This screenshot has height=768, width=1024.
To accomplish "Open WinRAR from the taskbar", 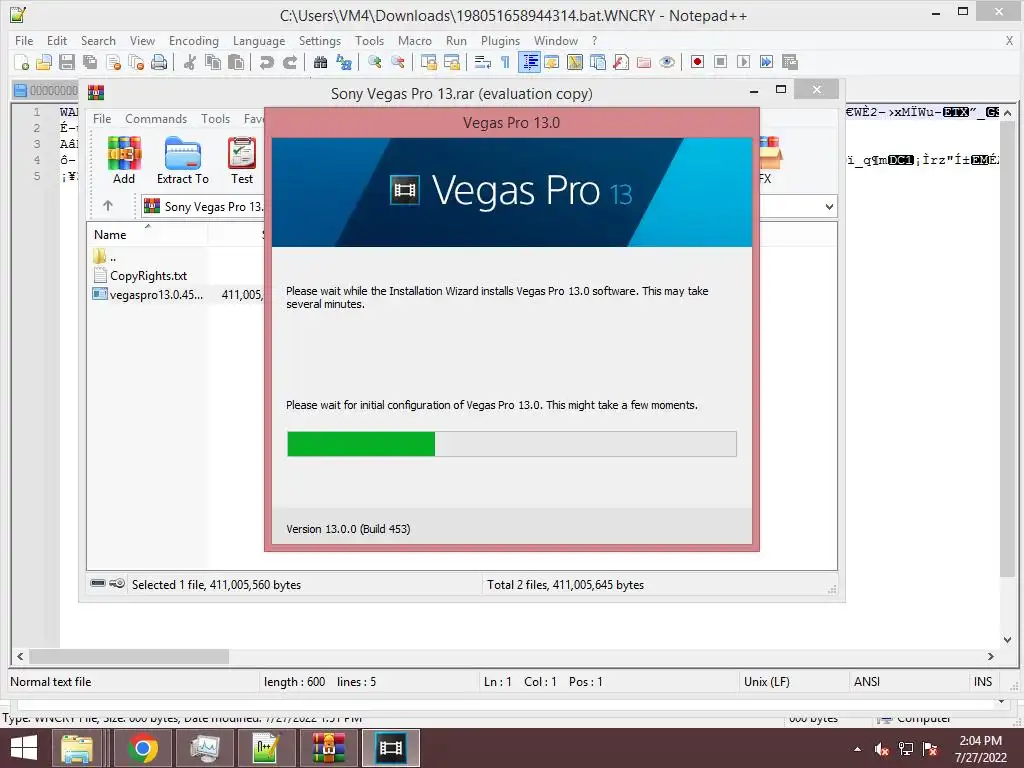I will tap(328, 748).
